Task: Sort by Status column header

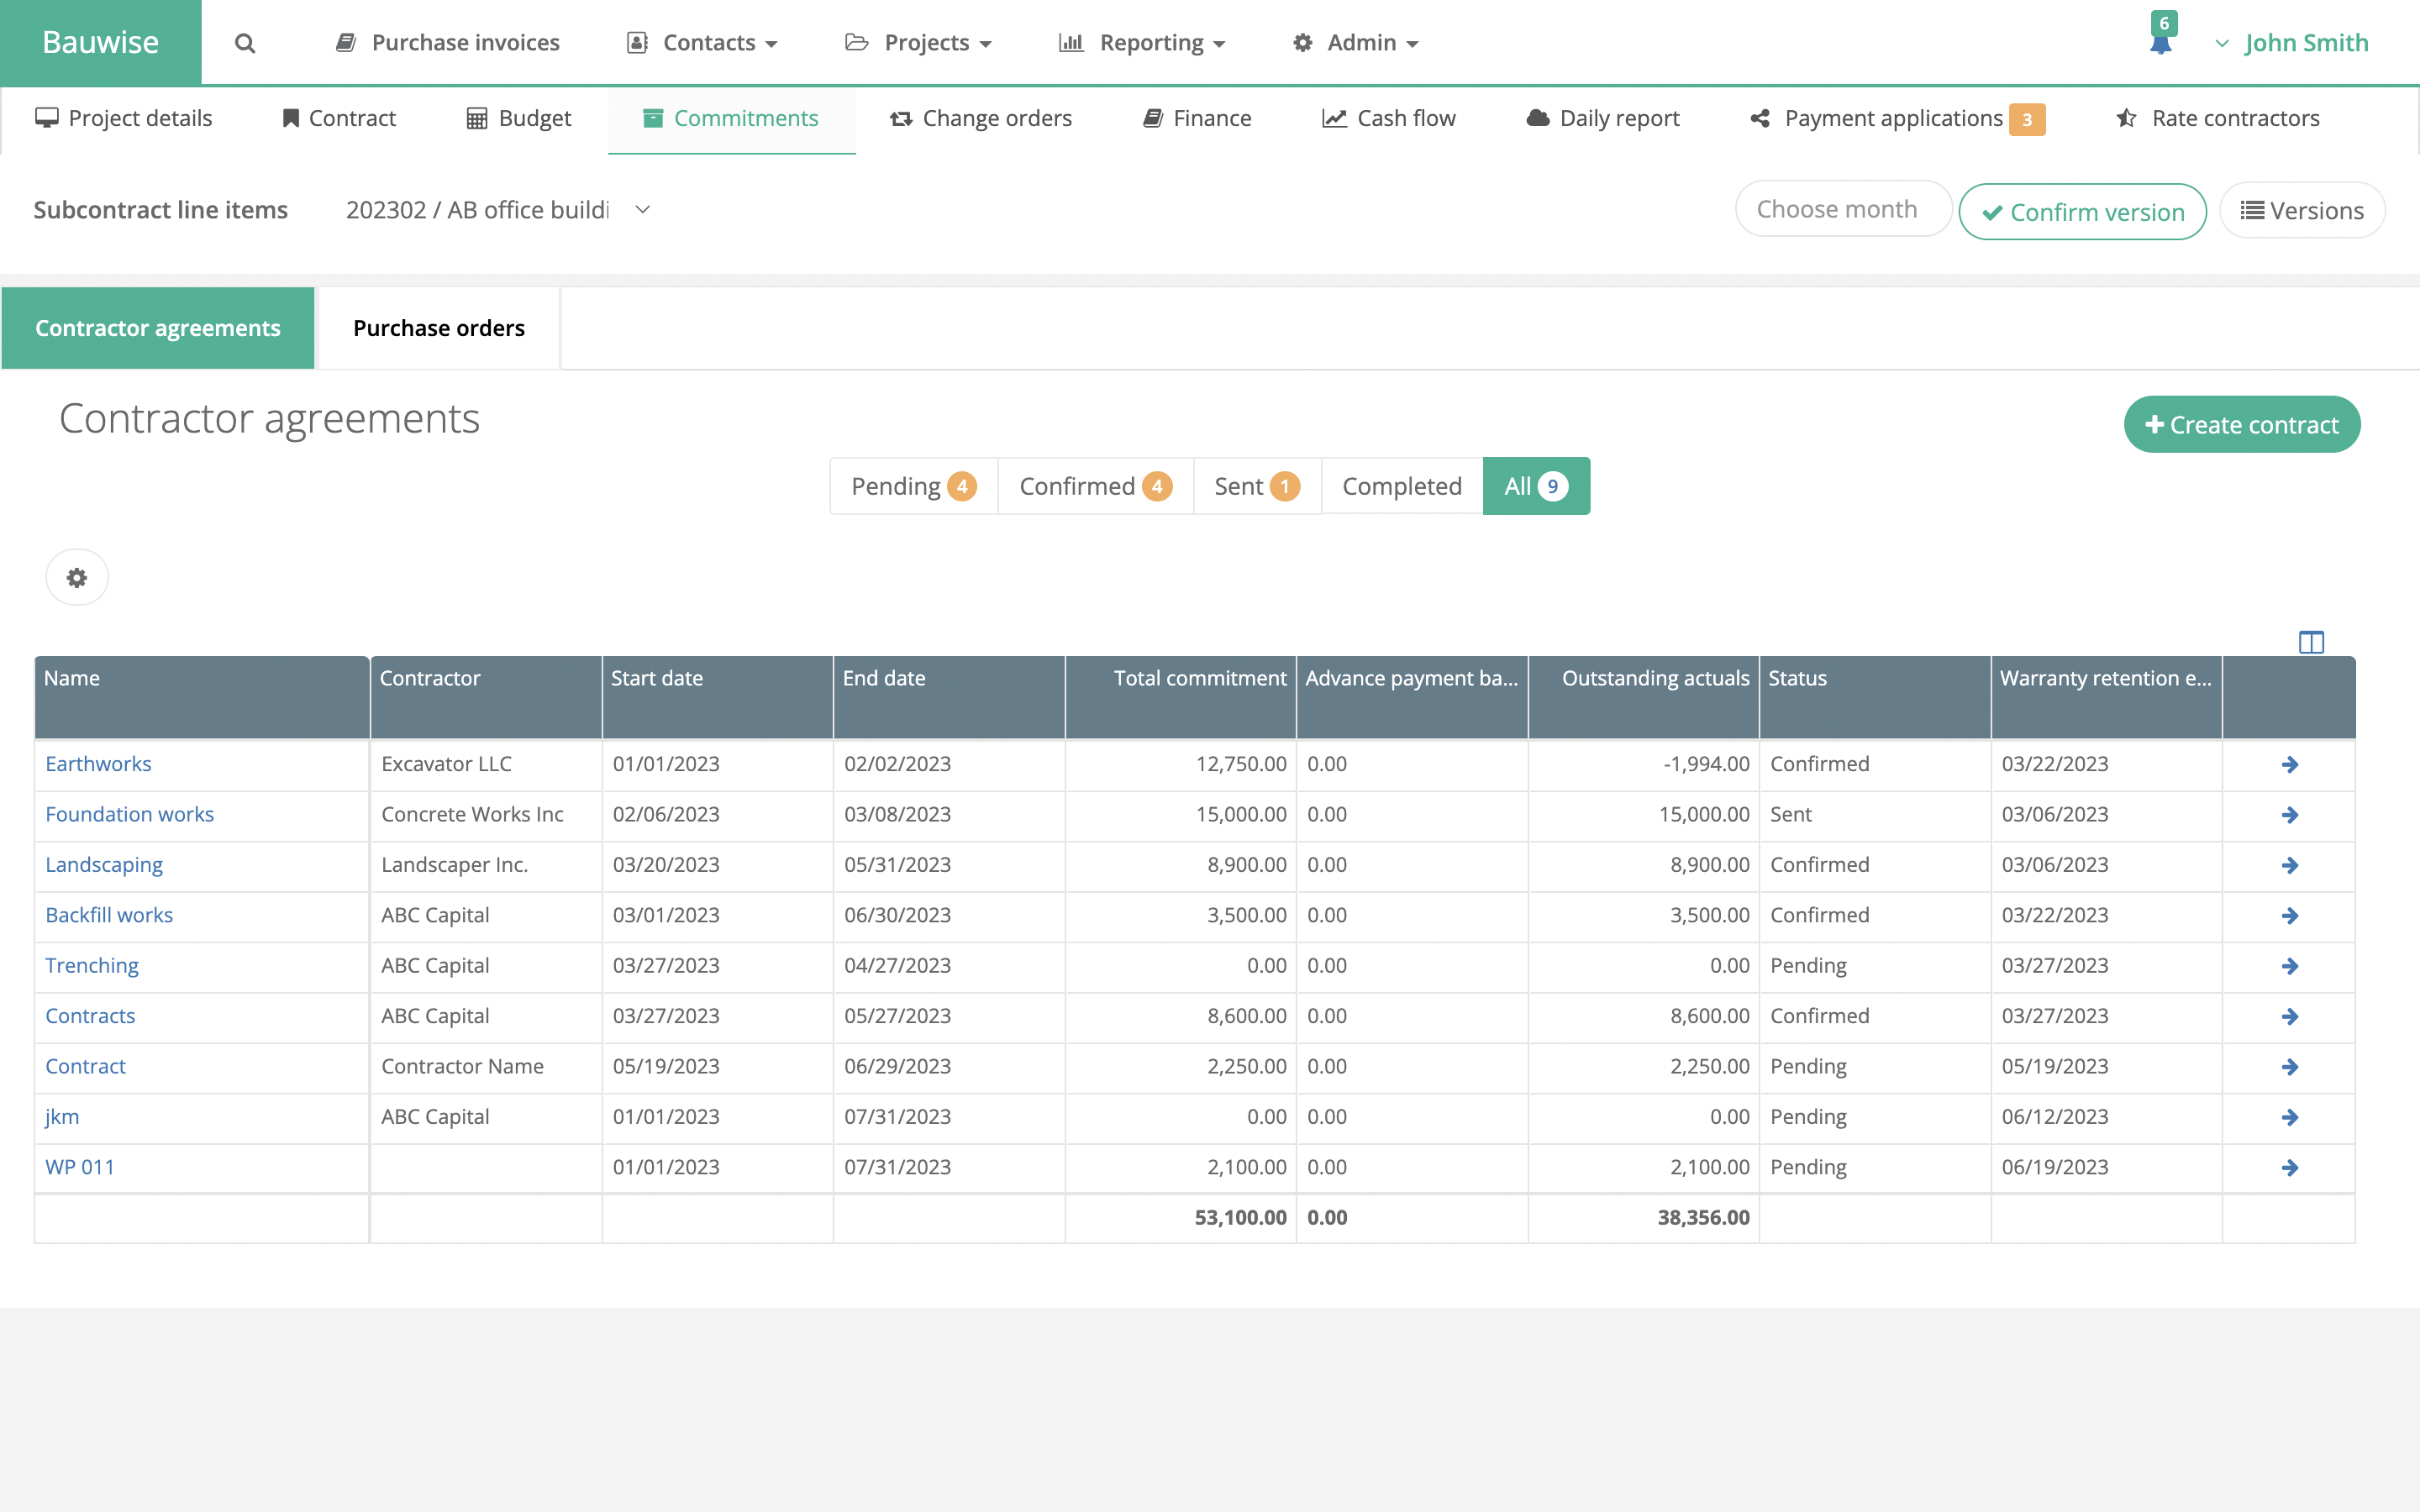Action: click(1875, 697)
